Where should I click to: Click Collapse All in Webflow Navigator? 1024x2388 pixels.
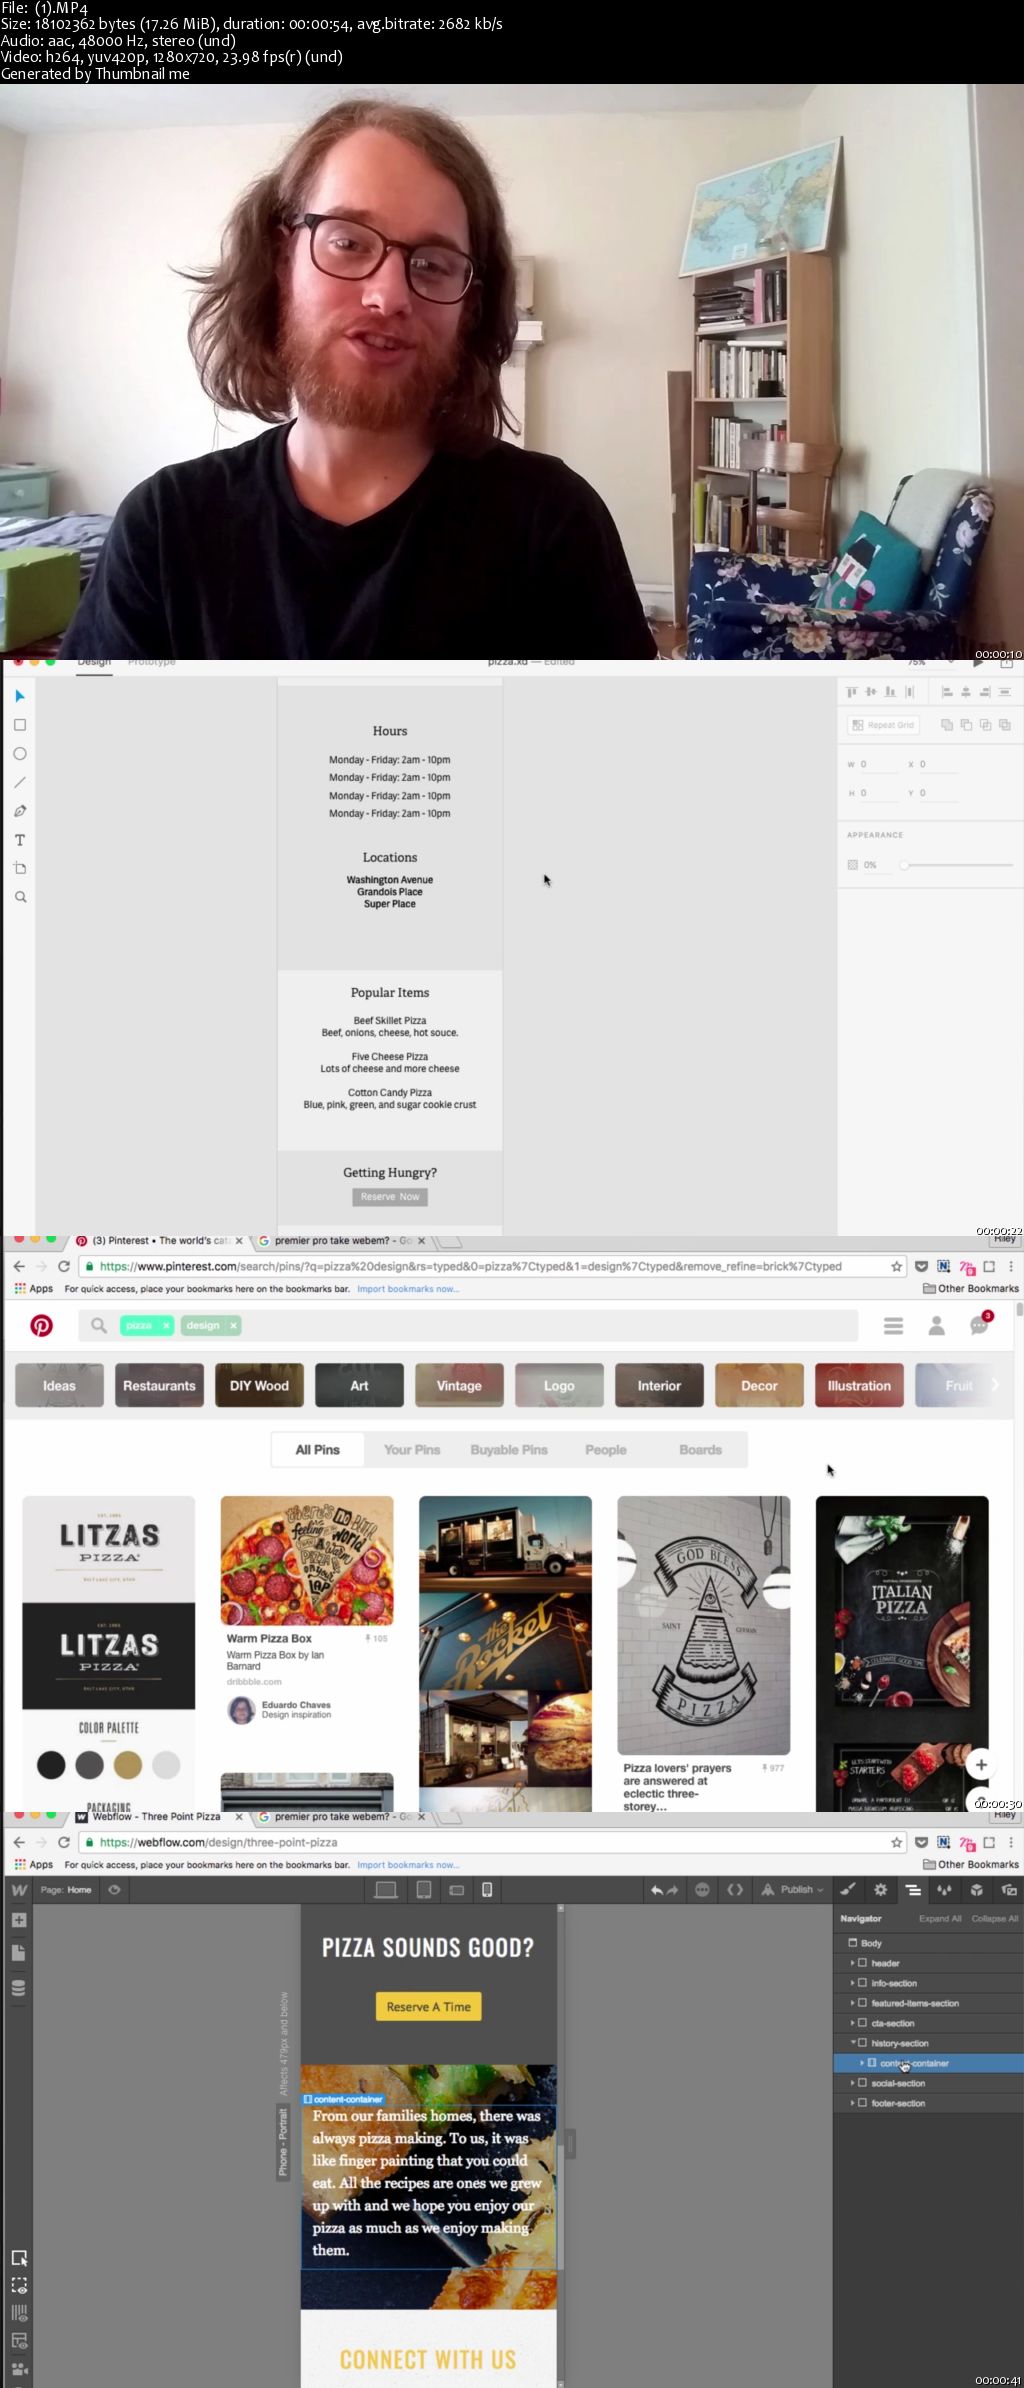pyautogui.click(x=995, y=1918)
